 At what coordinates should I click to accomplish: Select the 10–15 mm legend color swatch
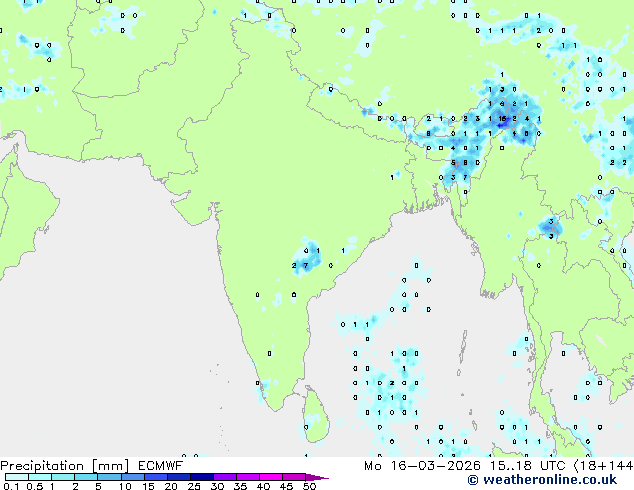point(132,477)
